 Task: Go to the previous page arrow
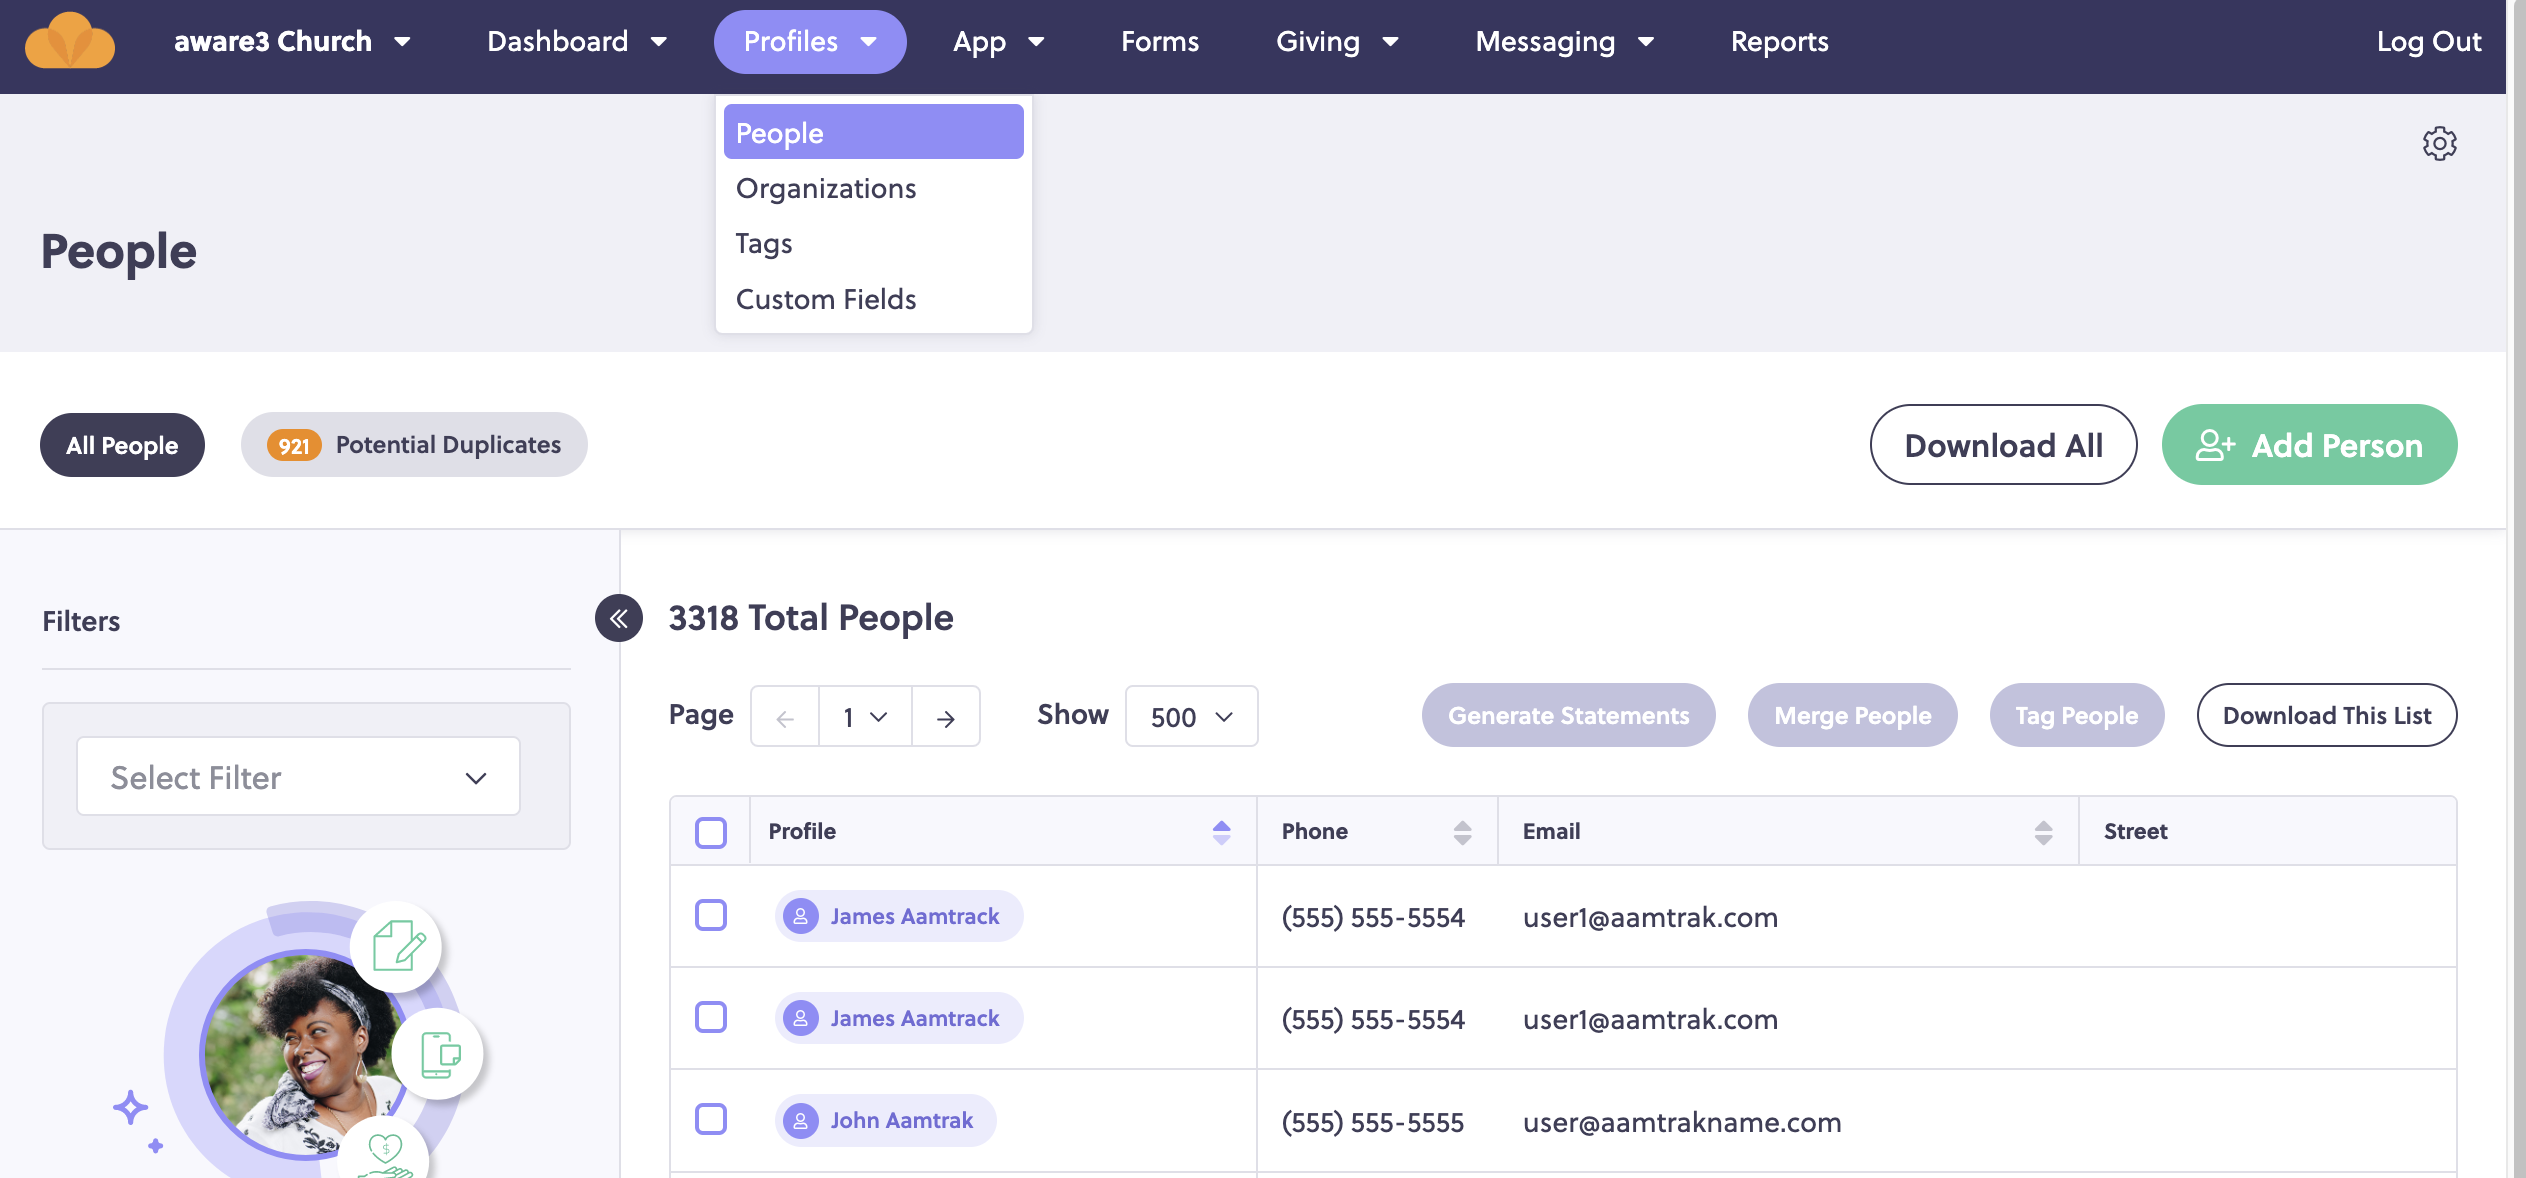(785, 717)
